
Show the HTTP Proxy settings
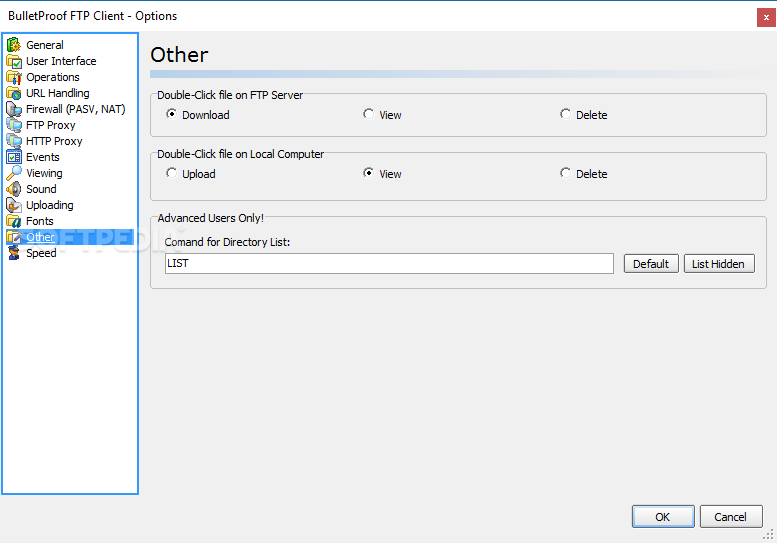(x=54, y=141)
